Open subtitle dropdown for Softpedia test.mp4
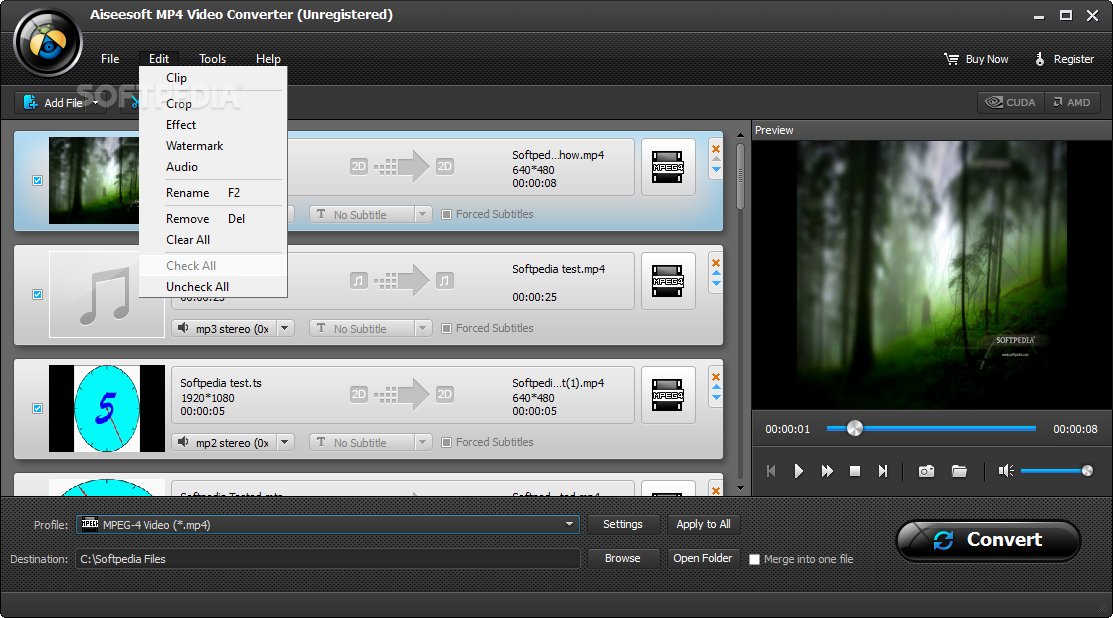Viewport: 1113px width, 618px height. 422,329
